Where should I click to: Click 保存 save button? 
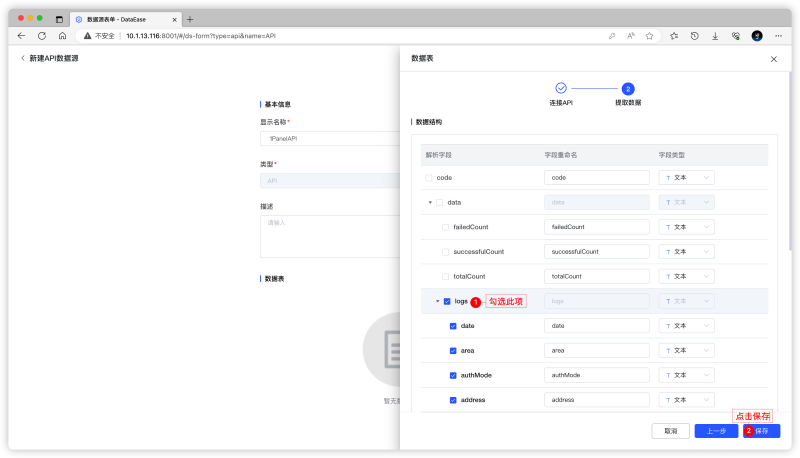pos(761,431)
